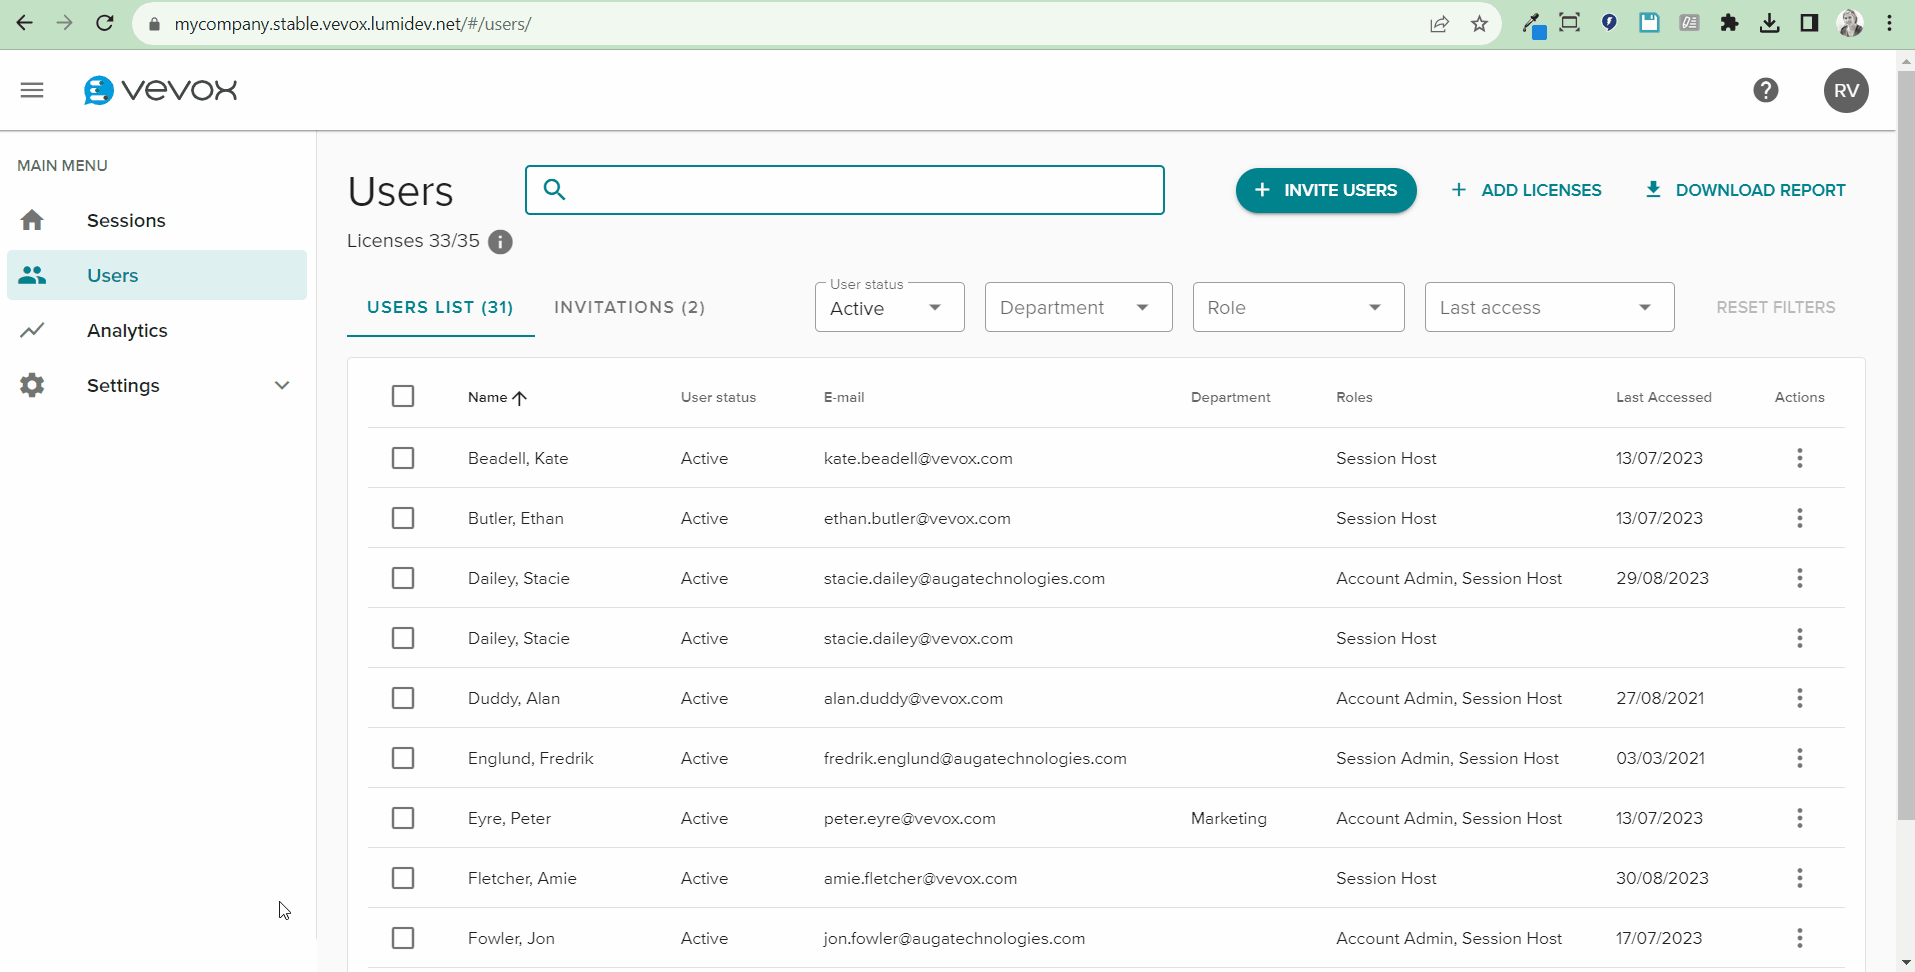
Task: Open browser downloads icon
Action: [x=1769, y=23]
